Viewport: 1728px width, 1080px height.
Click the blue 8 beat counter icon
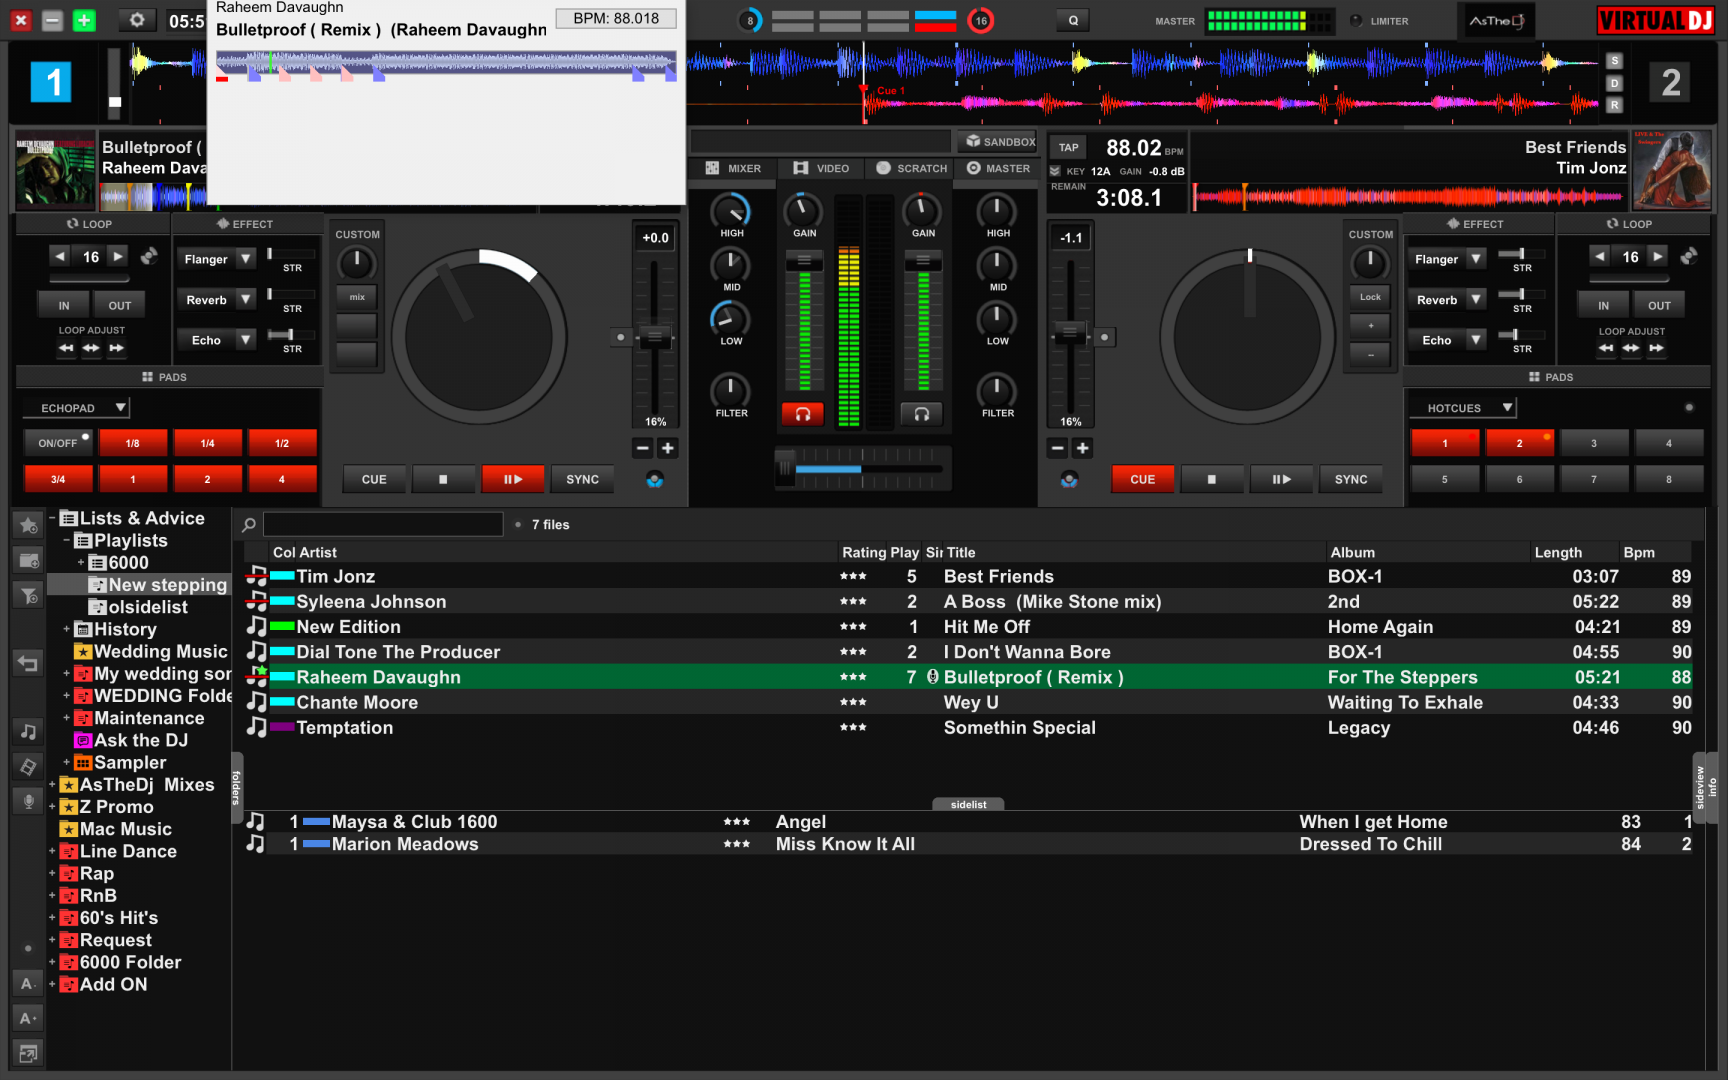pos(750,20)
